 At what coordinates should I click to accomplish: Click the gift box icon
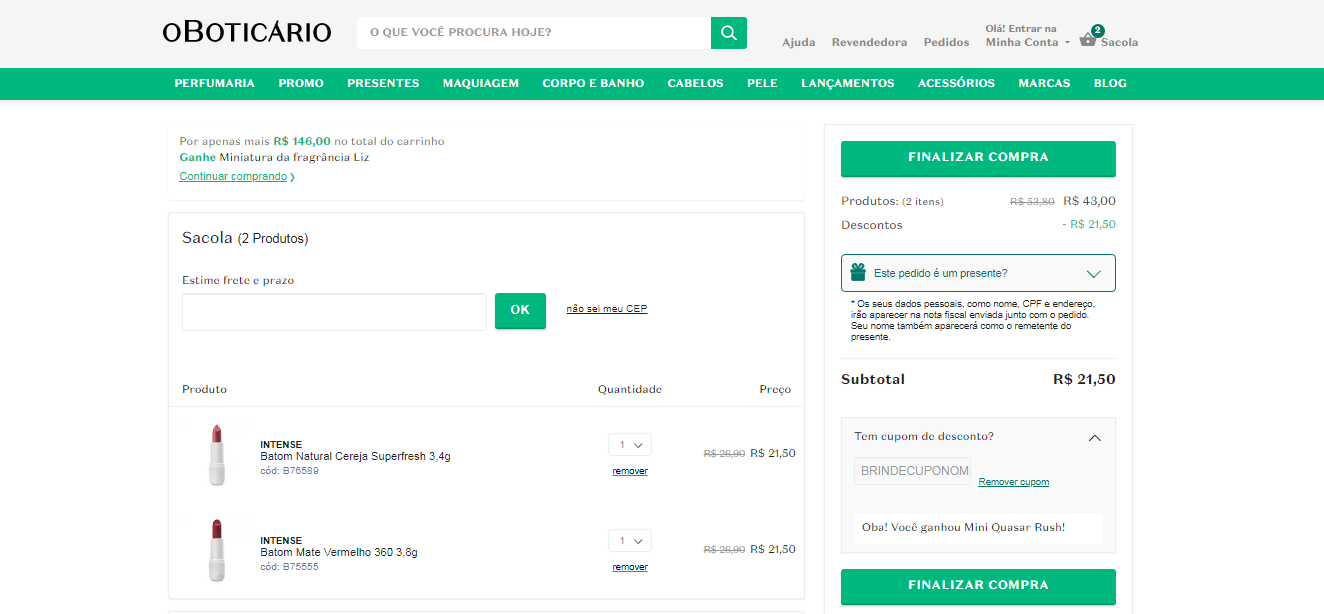coord(858,272)
